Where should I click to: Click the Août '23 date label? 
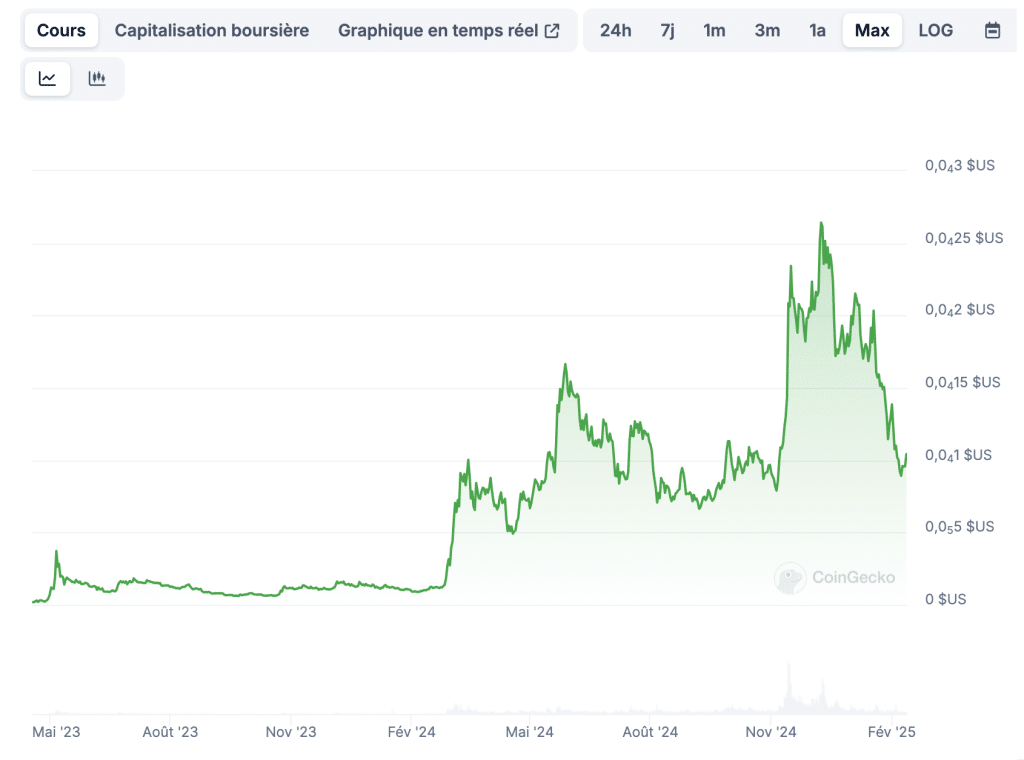(170, 732)
